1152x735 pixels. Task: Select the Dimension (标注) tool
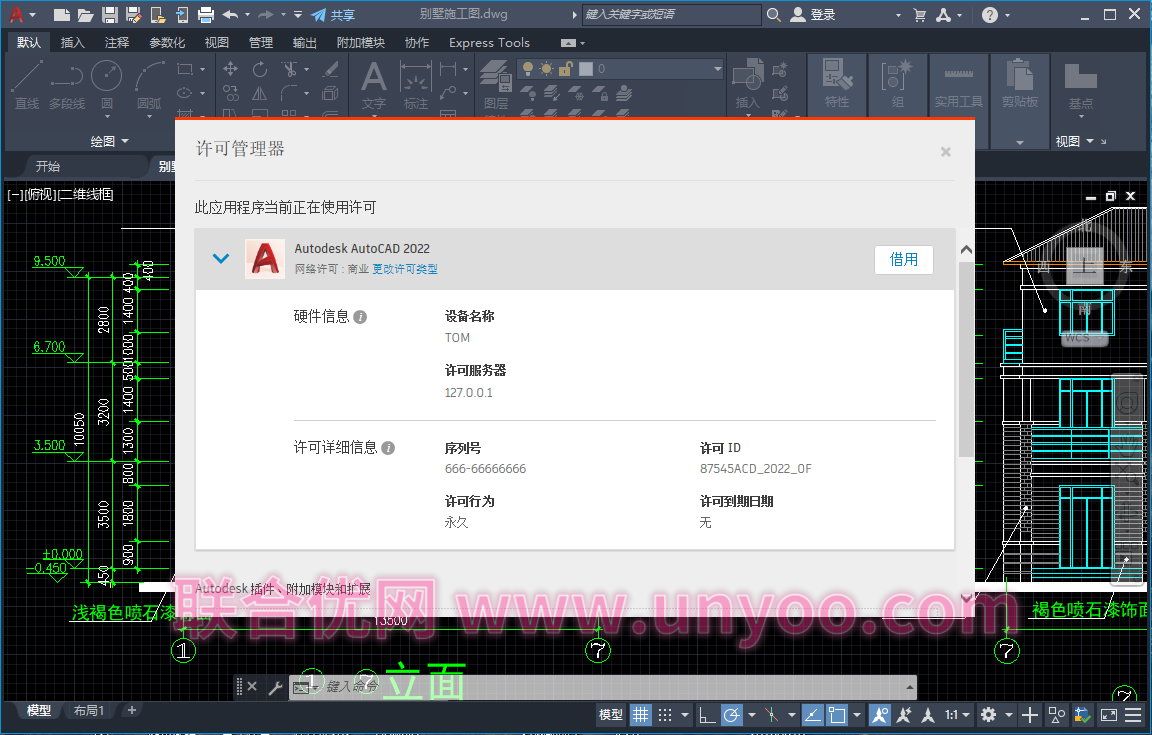(416, 85)
